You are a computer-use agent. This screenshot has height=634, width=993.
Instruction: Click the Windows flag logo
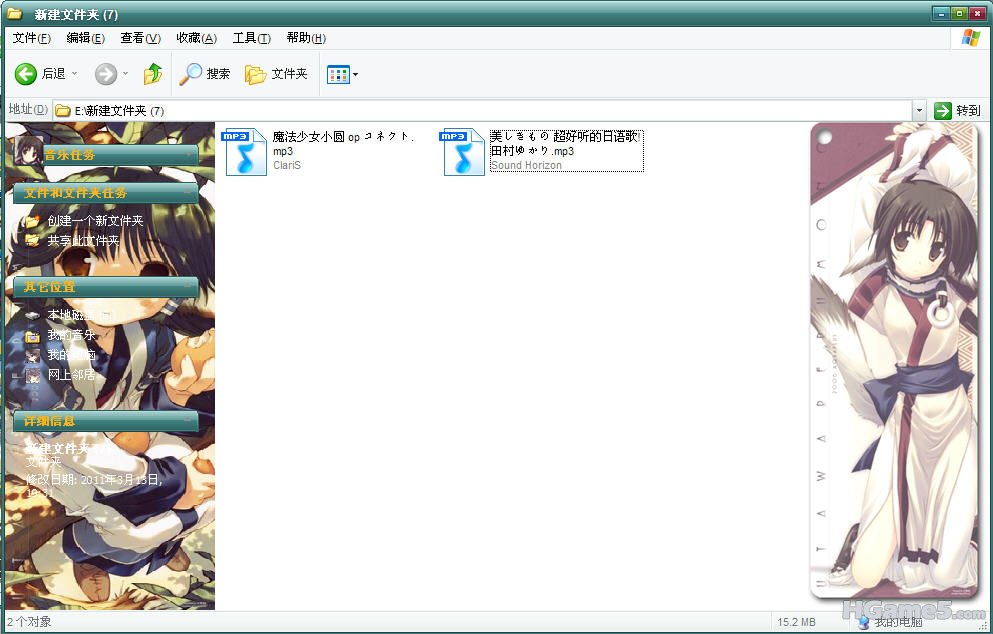(x=970, y=38)
